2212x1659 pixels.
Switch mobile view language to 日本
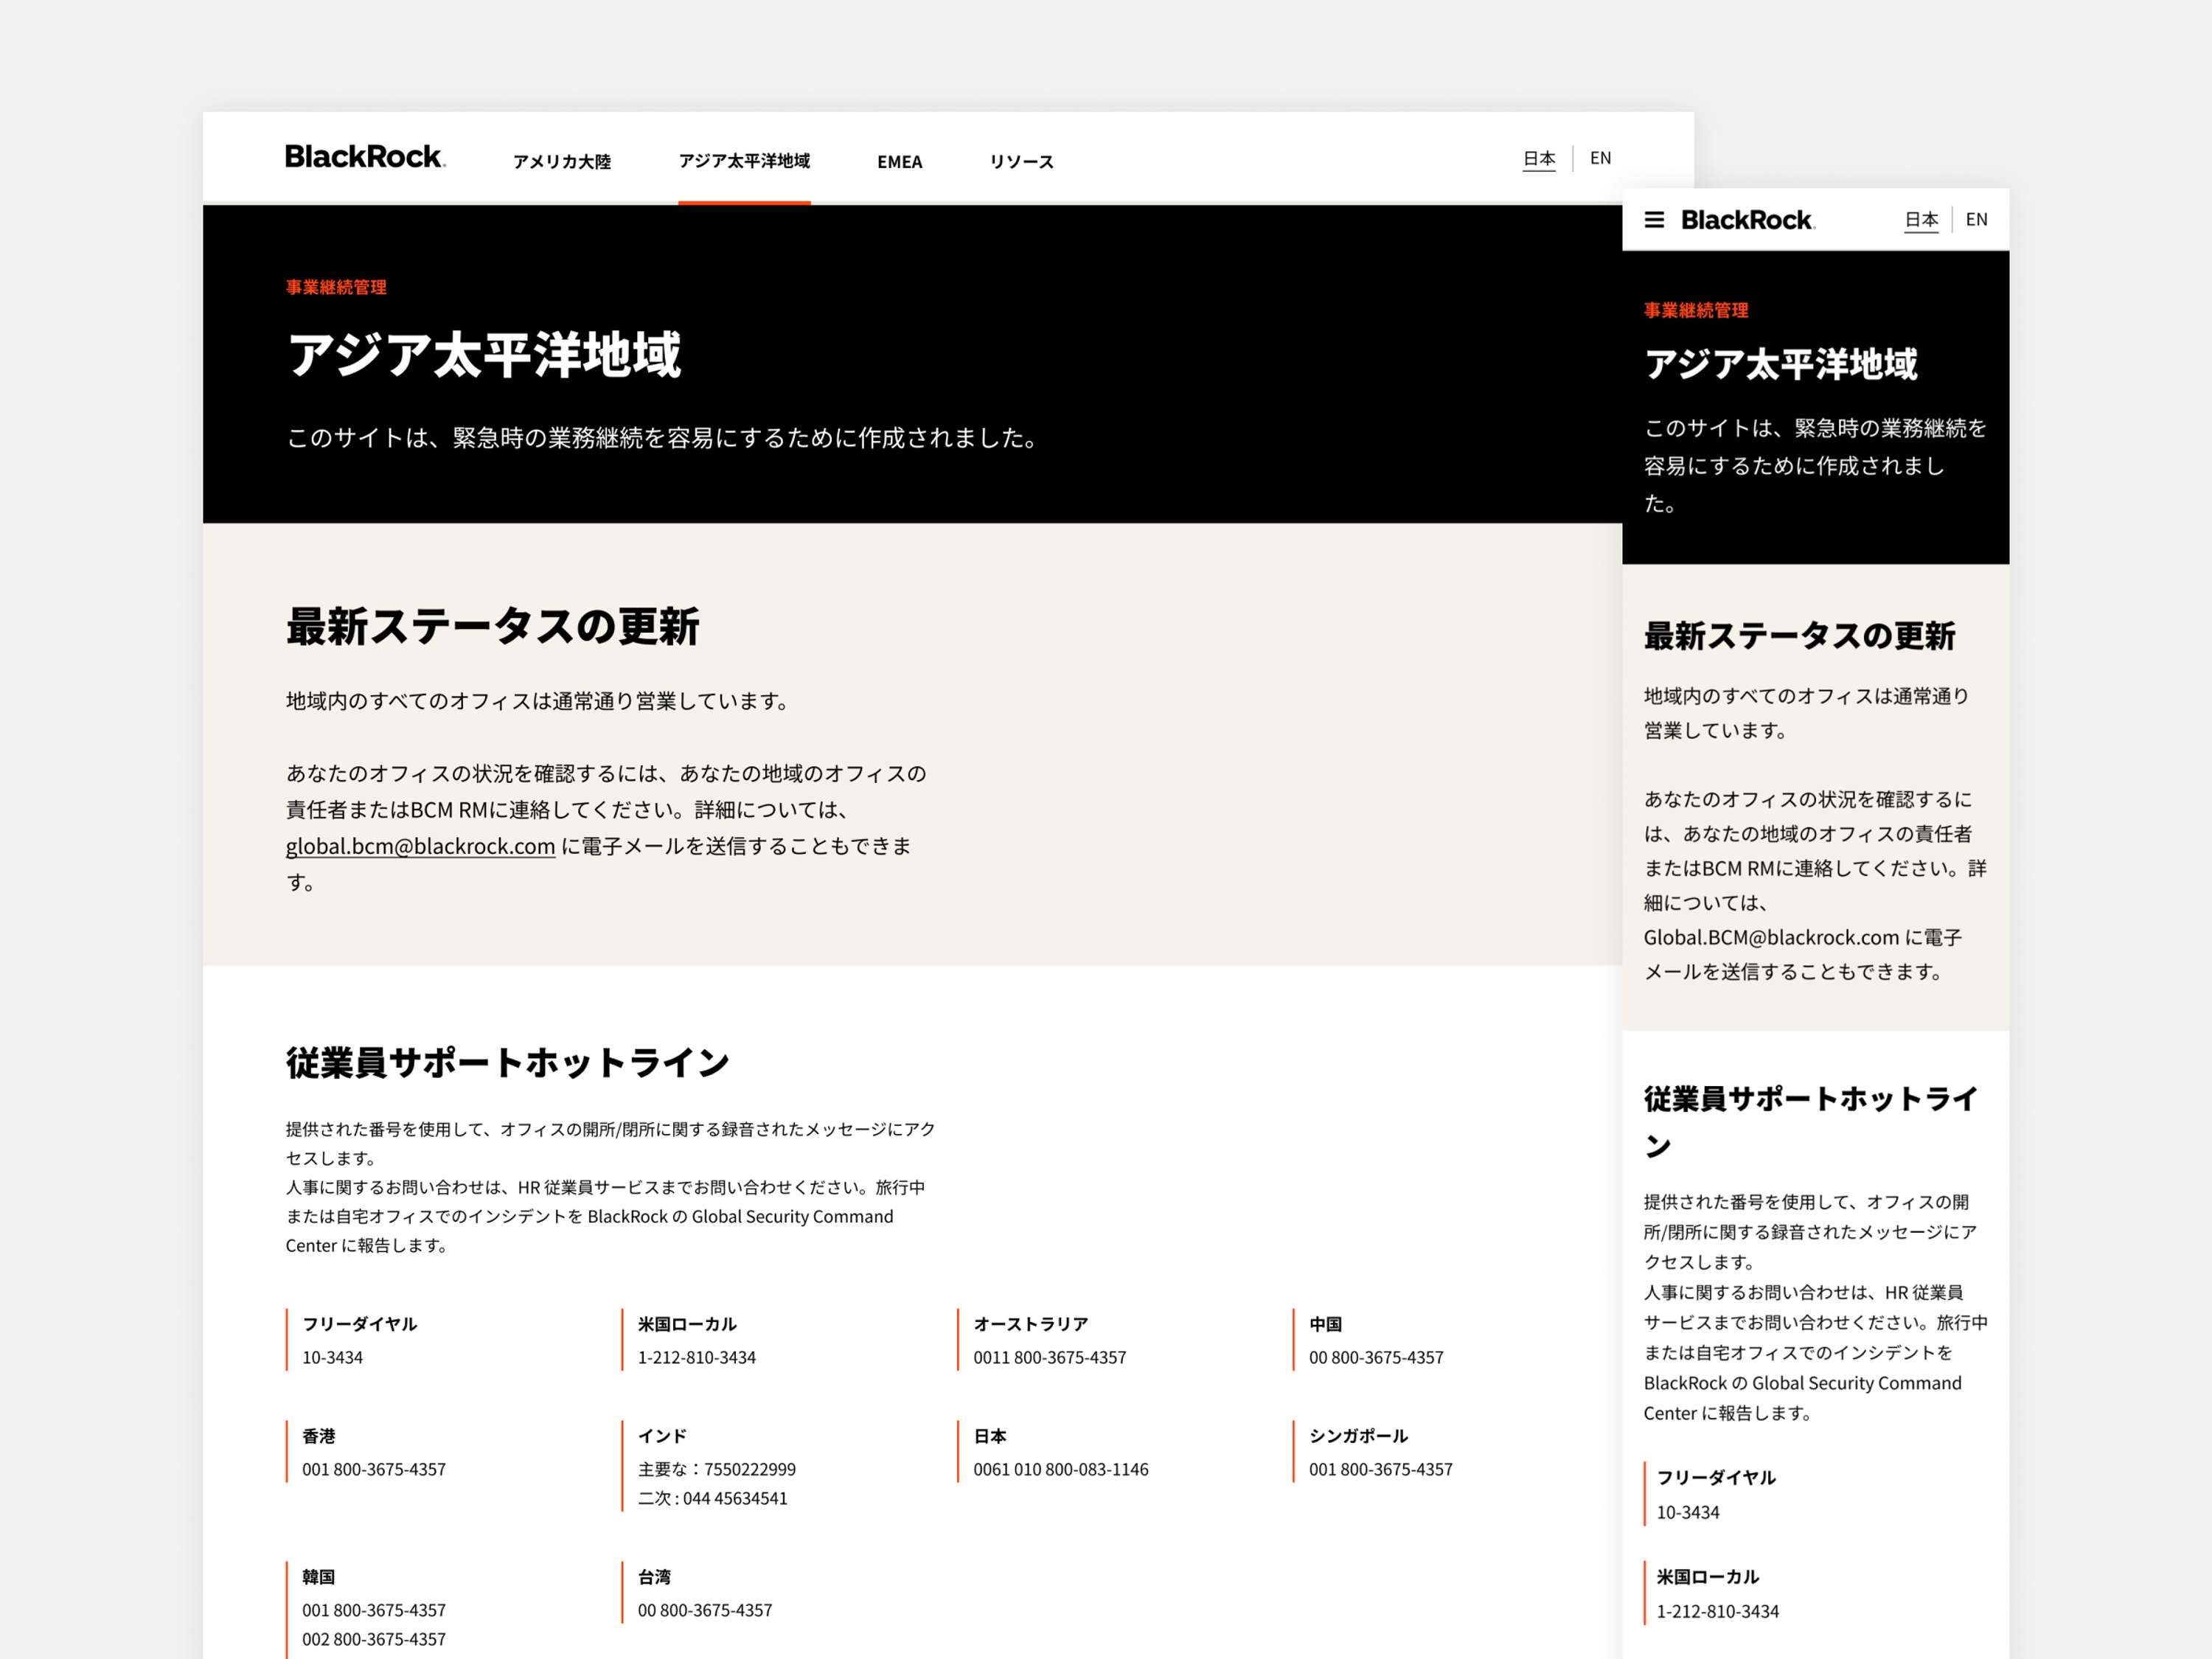tap(1921, 220)
